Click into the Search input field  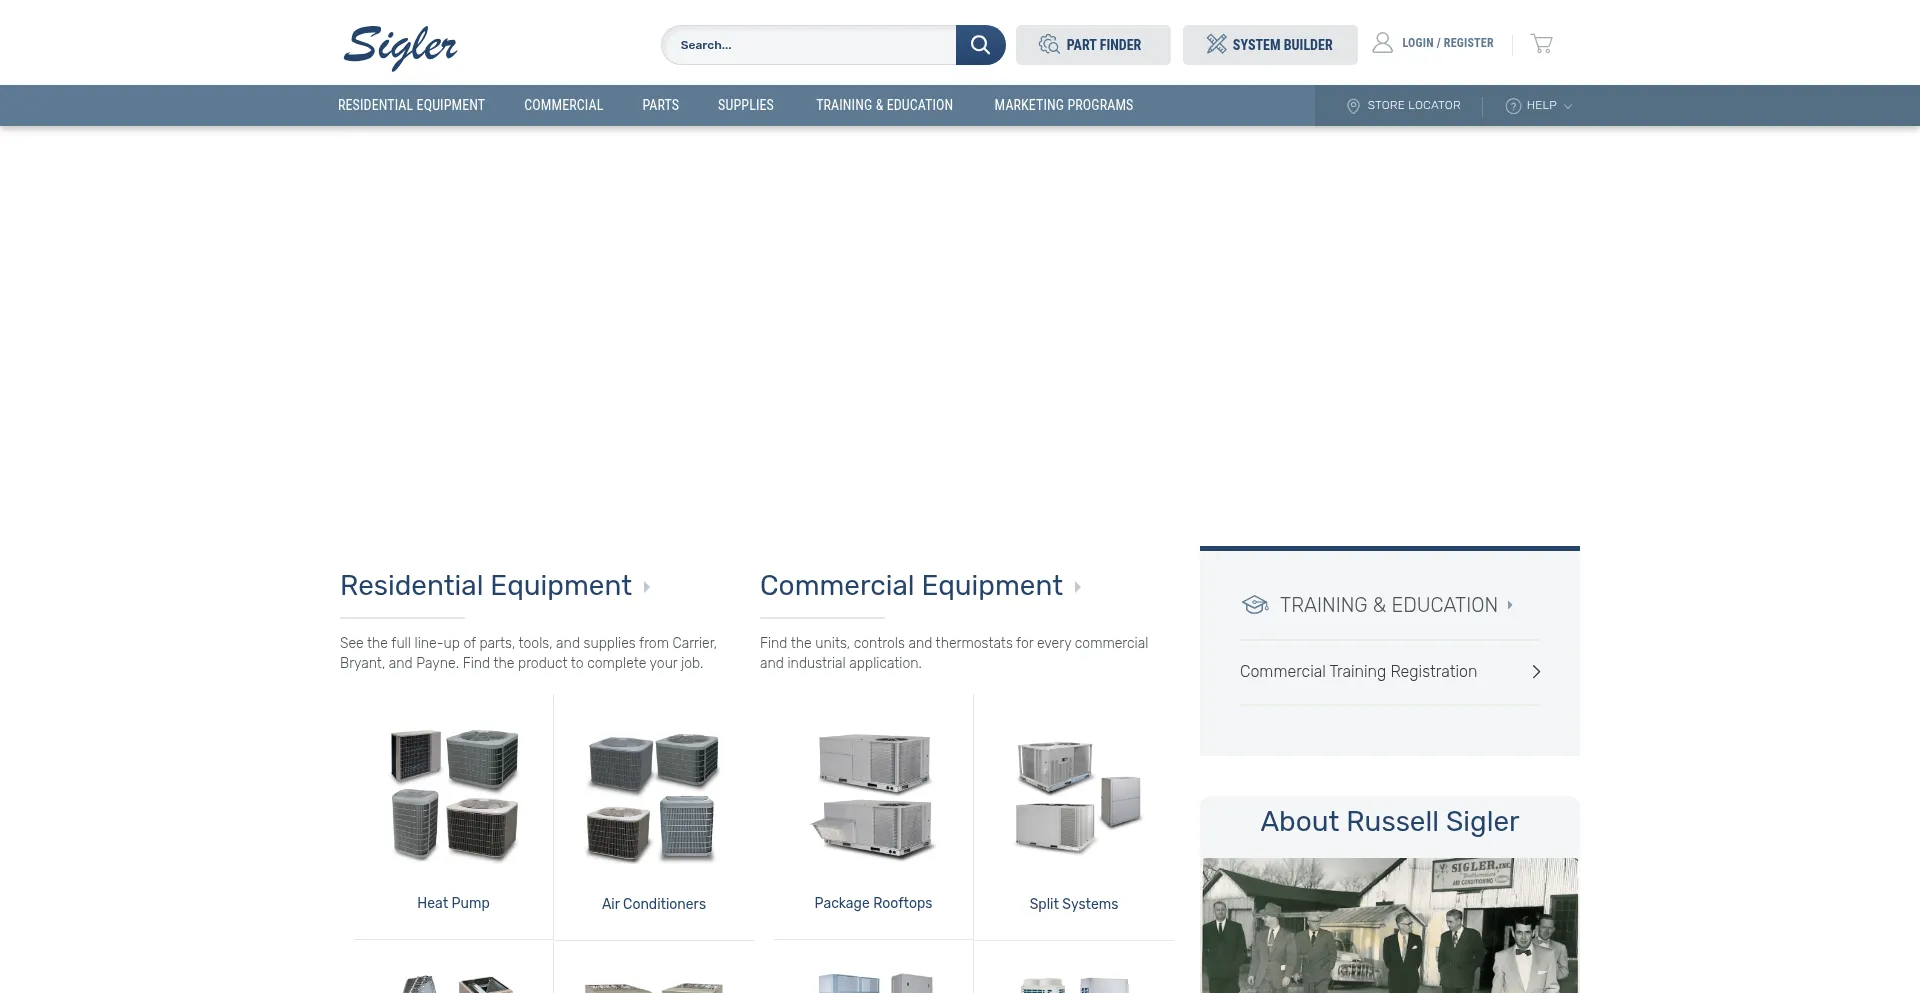click(x=810, y=45)
